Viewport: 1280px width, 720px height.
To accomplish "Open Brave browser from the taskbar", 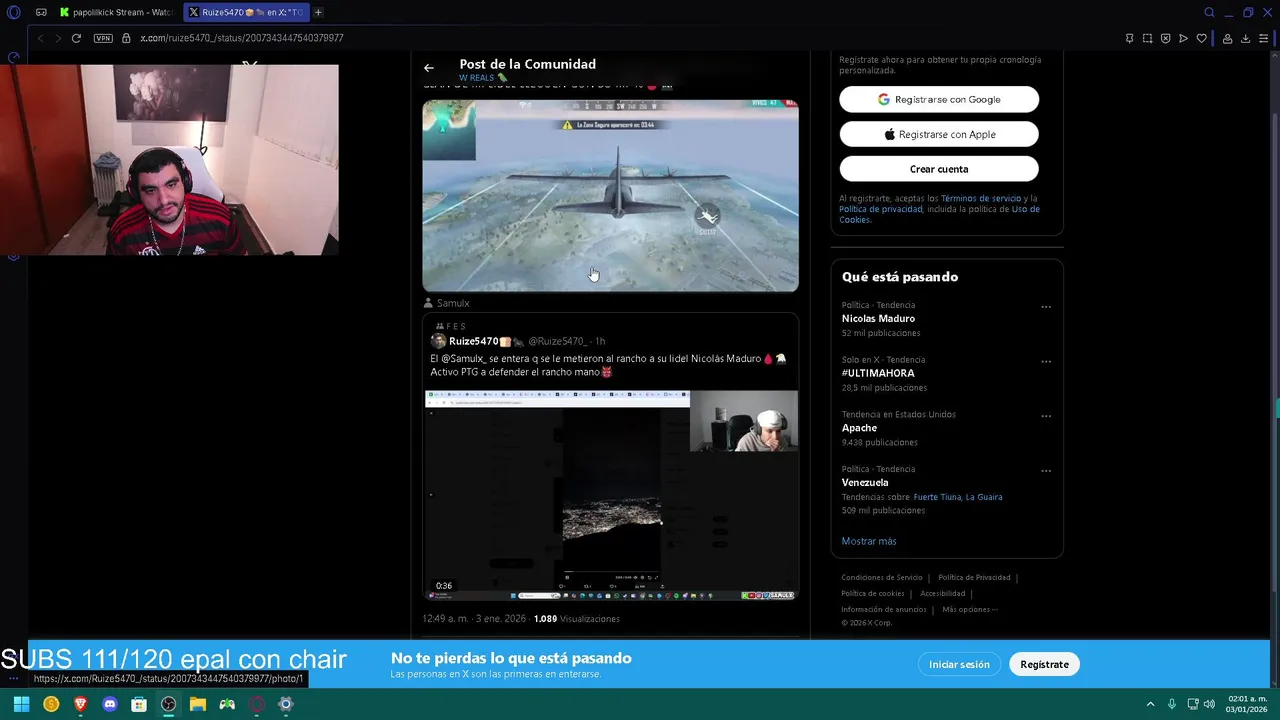I will point(80,704).
